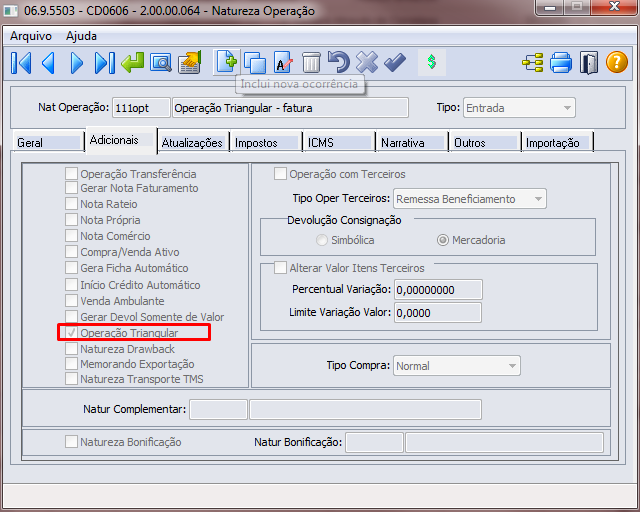The width and height of the screenshot is (640, 512).
Task: Check Gerar Nota Faturamento box
Action: [x=71, y=187]
